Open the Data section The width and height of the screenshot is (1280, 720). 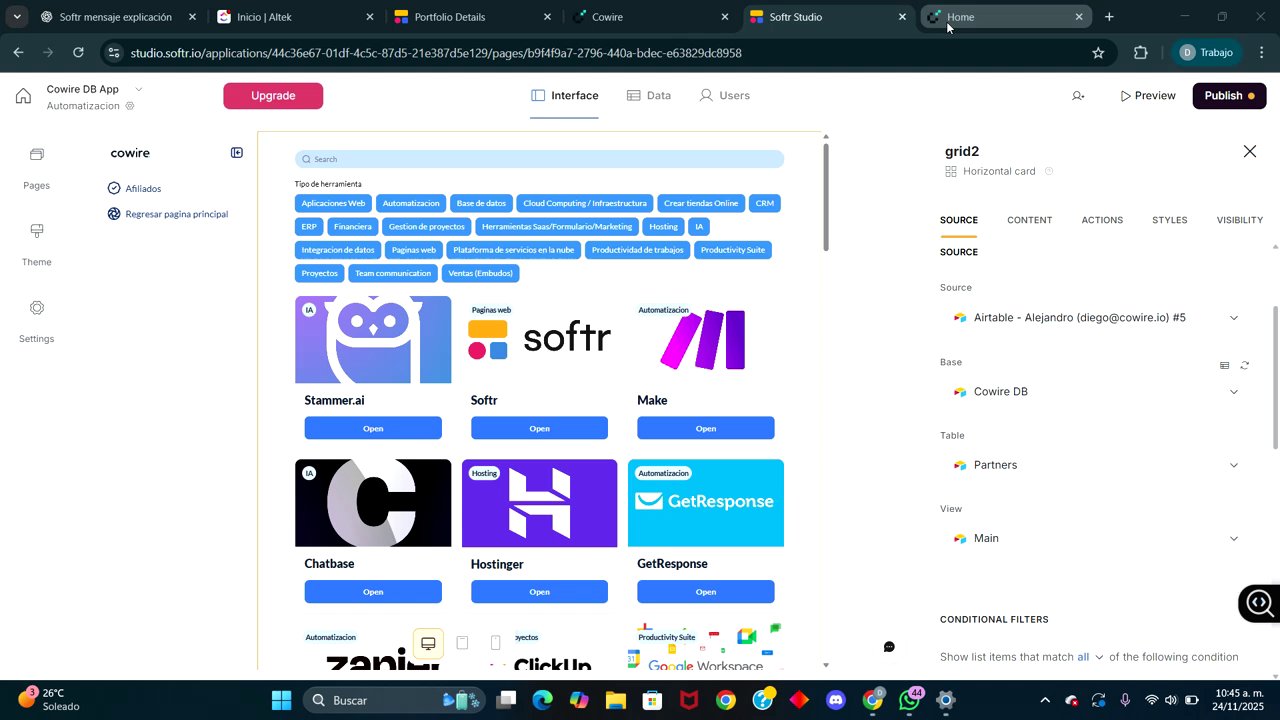(x=648, y=96)
